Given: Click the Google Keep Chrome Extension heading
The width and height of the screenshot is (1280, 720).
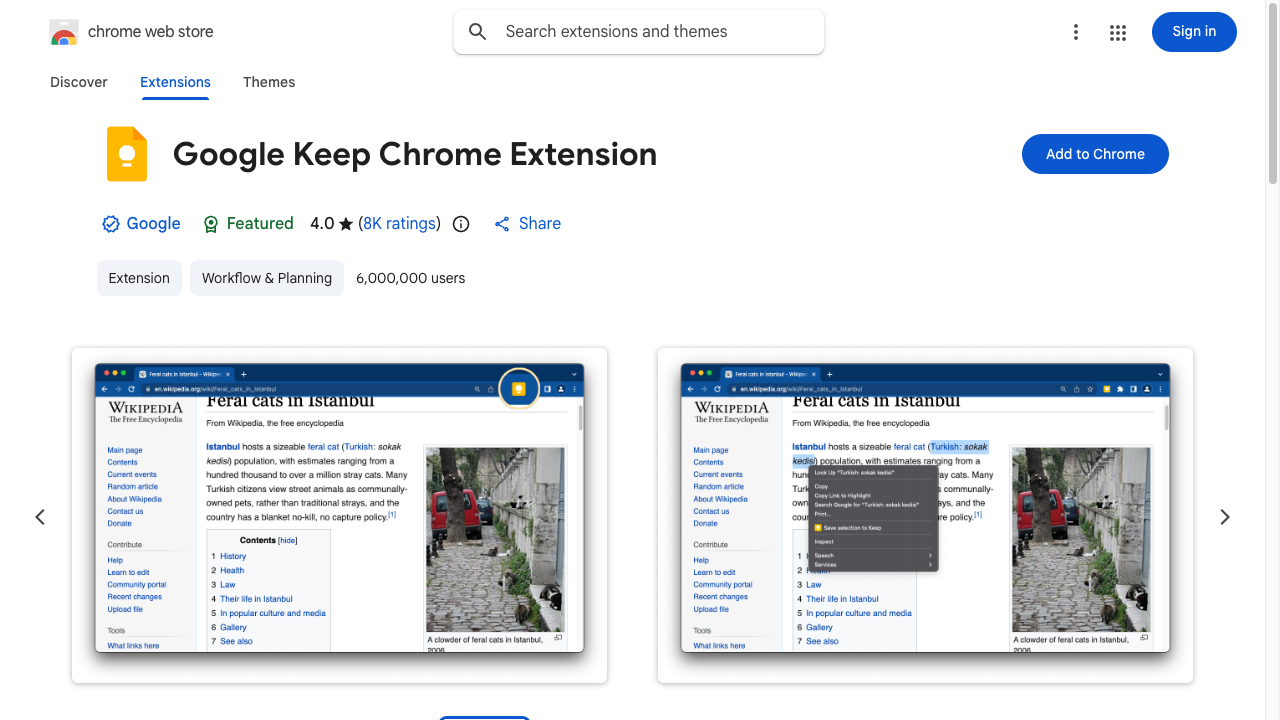Looking at the screenshot, I should tap(415, 154).
